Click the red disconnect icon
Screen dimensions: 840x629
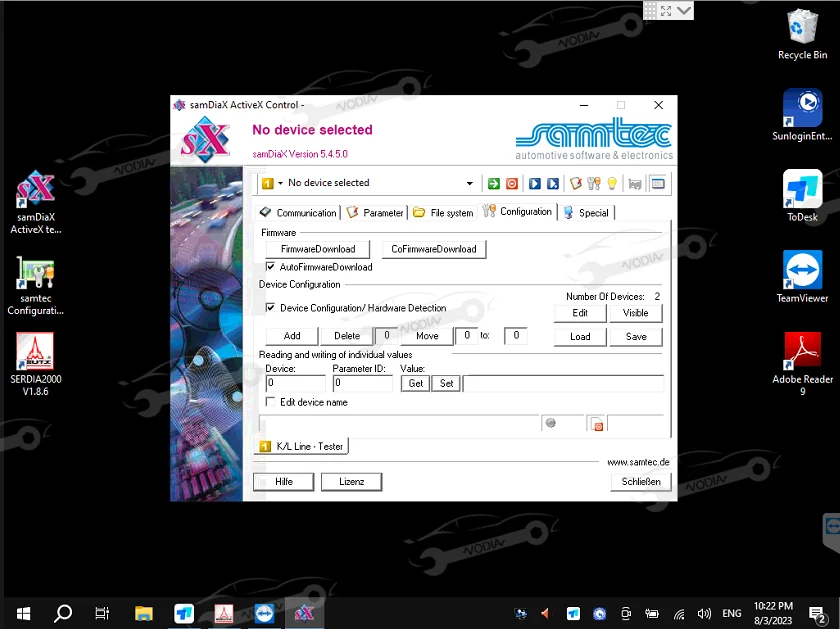pos(512,184)
